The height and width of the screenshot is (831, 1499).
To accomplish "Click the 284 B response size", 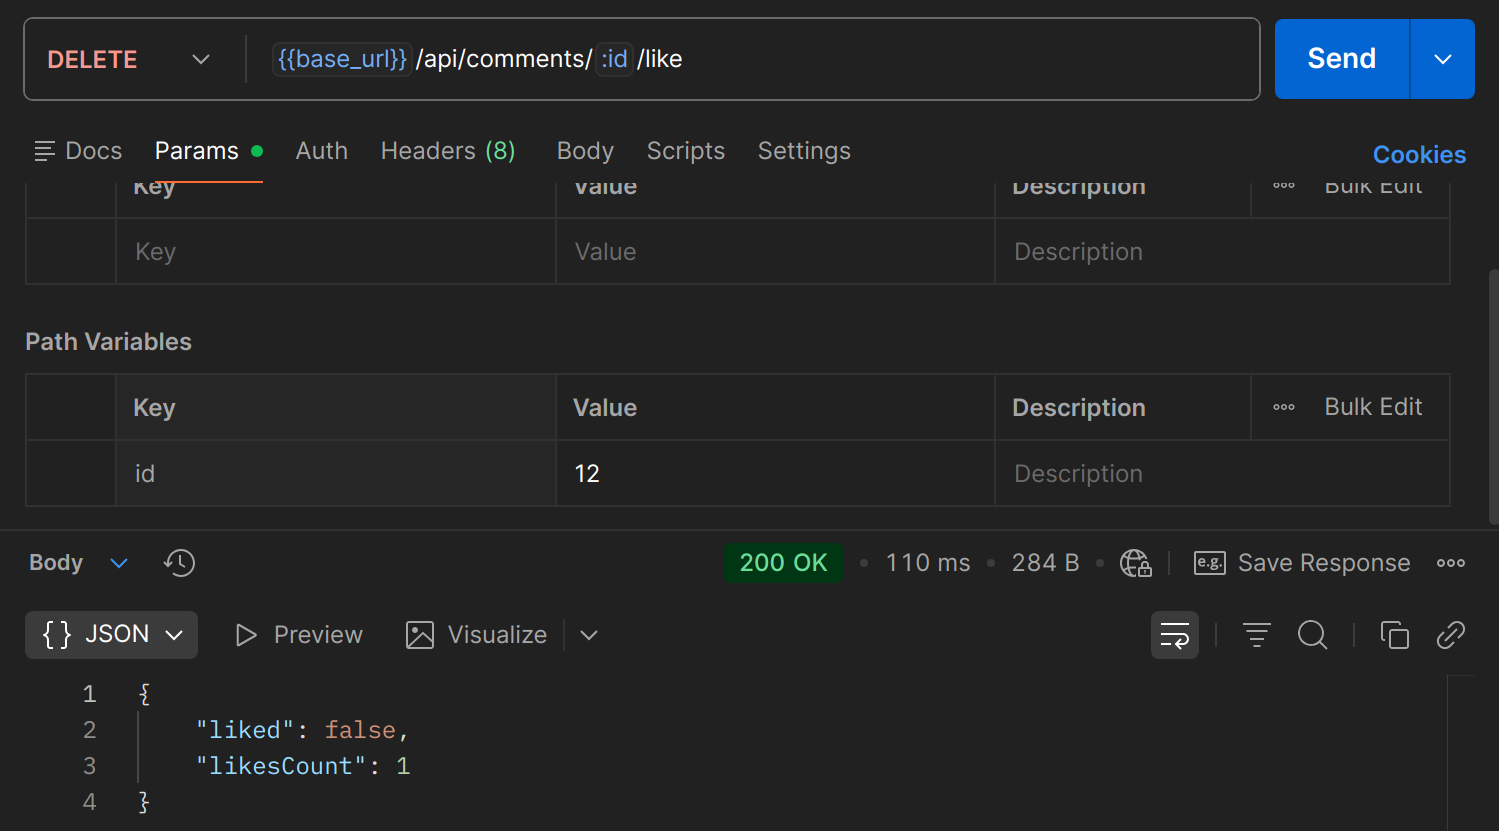I will [x=1045, y=563].
